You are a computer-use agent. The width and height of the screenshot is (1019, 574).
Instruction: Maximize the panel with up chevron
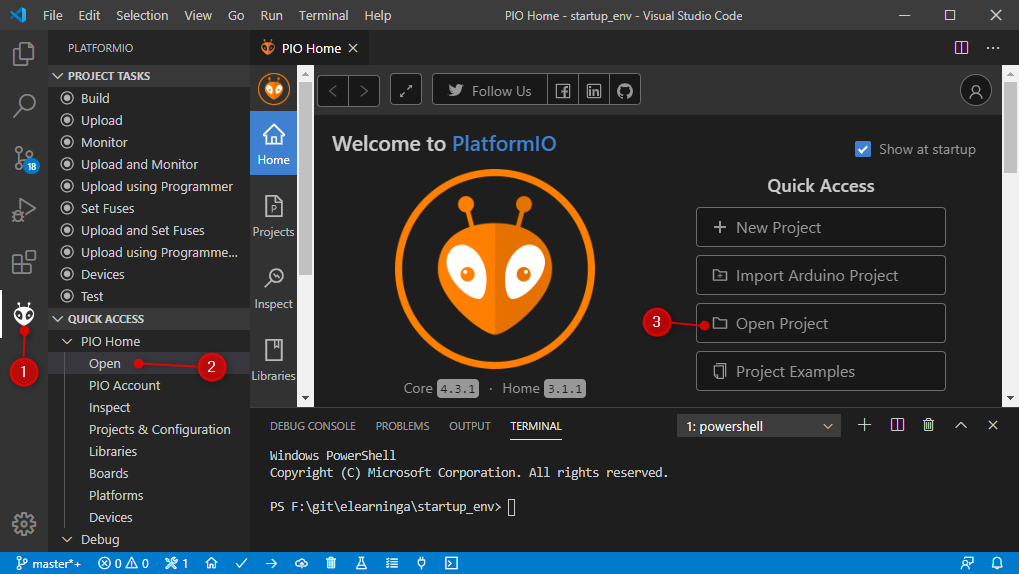961,425
